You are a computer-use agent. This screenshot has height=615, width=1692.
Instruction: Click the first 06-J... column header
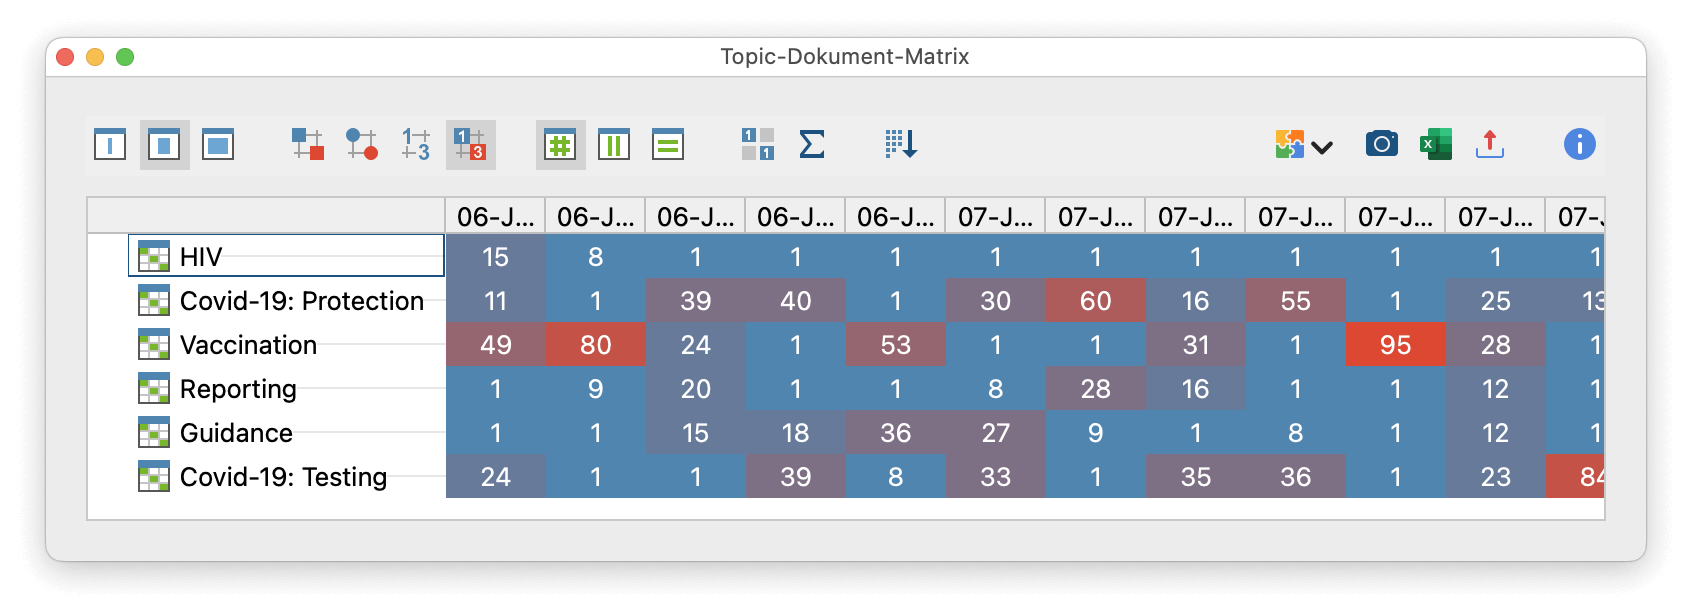pyautogui.click(x=495, y=217)
